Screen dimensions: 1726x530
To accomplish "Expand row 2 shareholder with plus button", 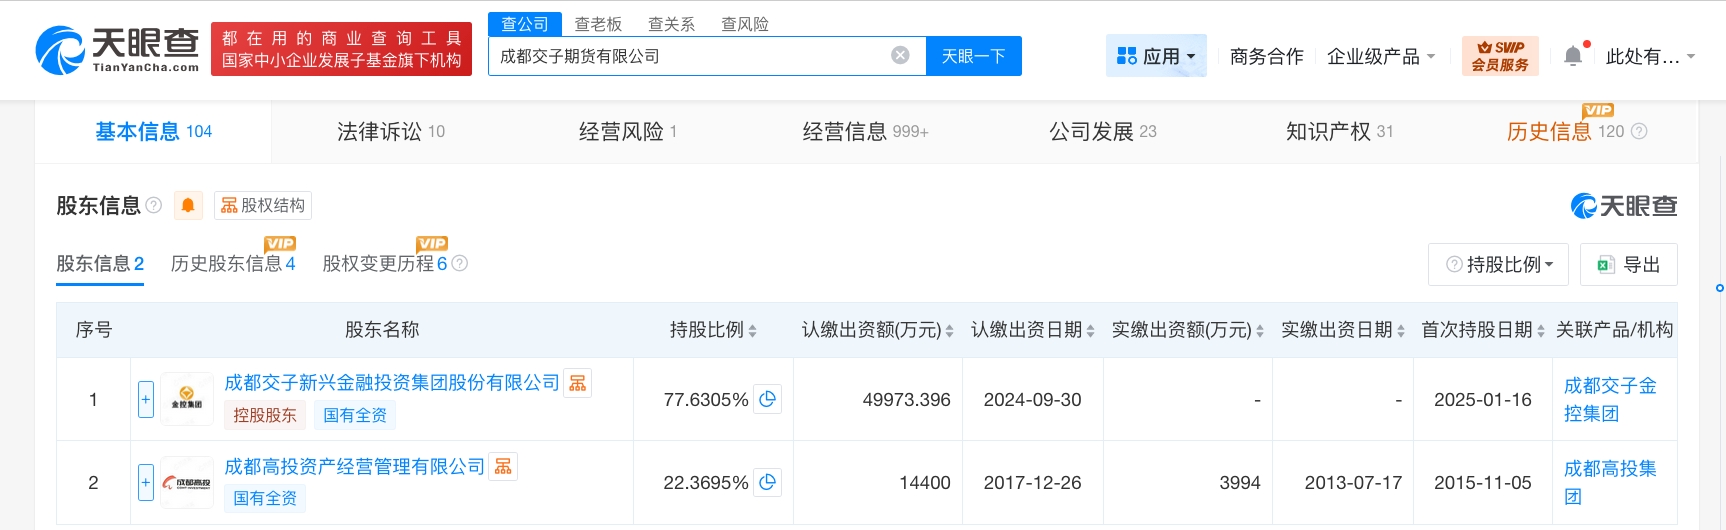I will [146, 482].
